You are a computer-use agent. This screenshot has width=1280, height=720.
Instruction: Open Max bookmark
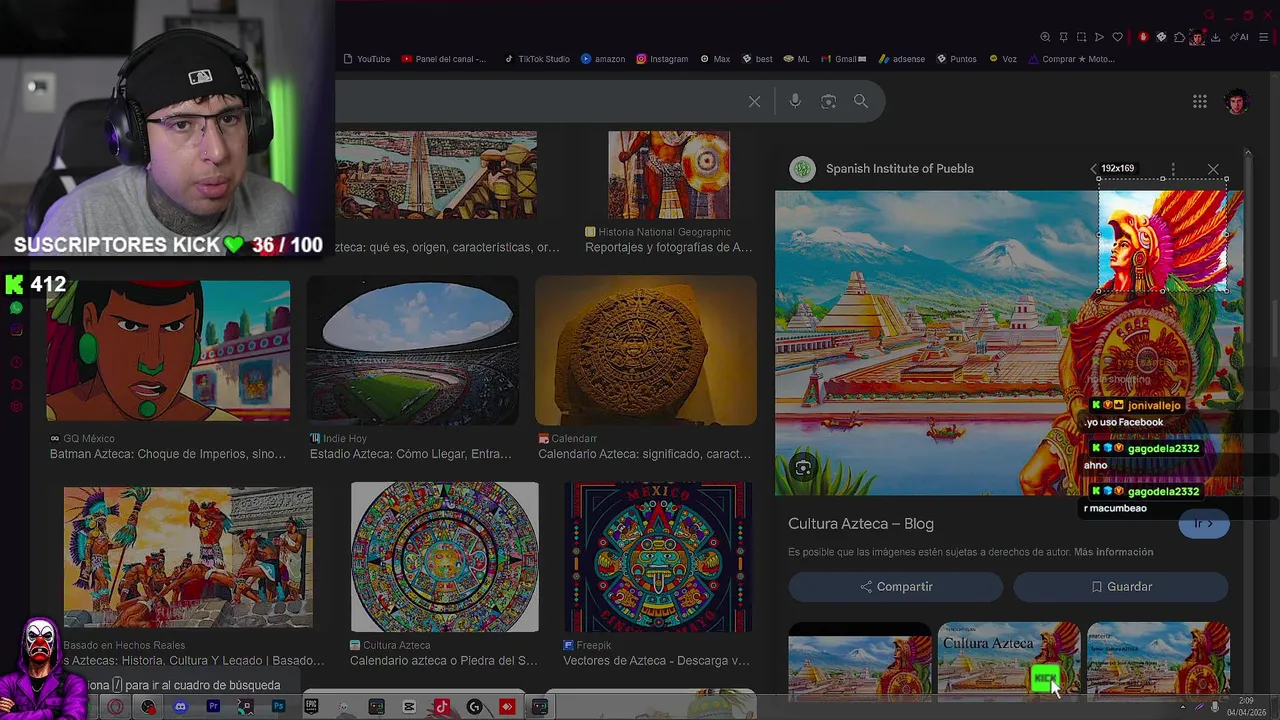pyautogui.click(x=715, y=59)
